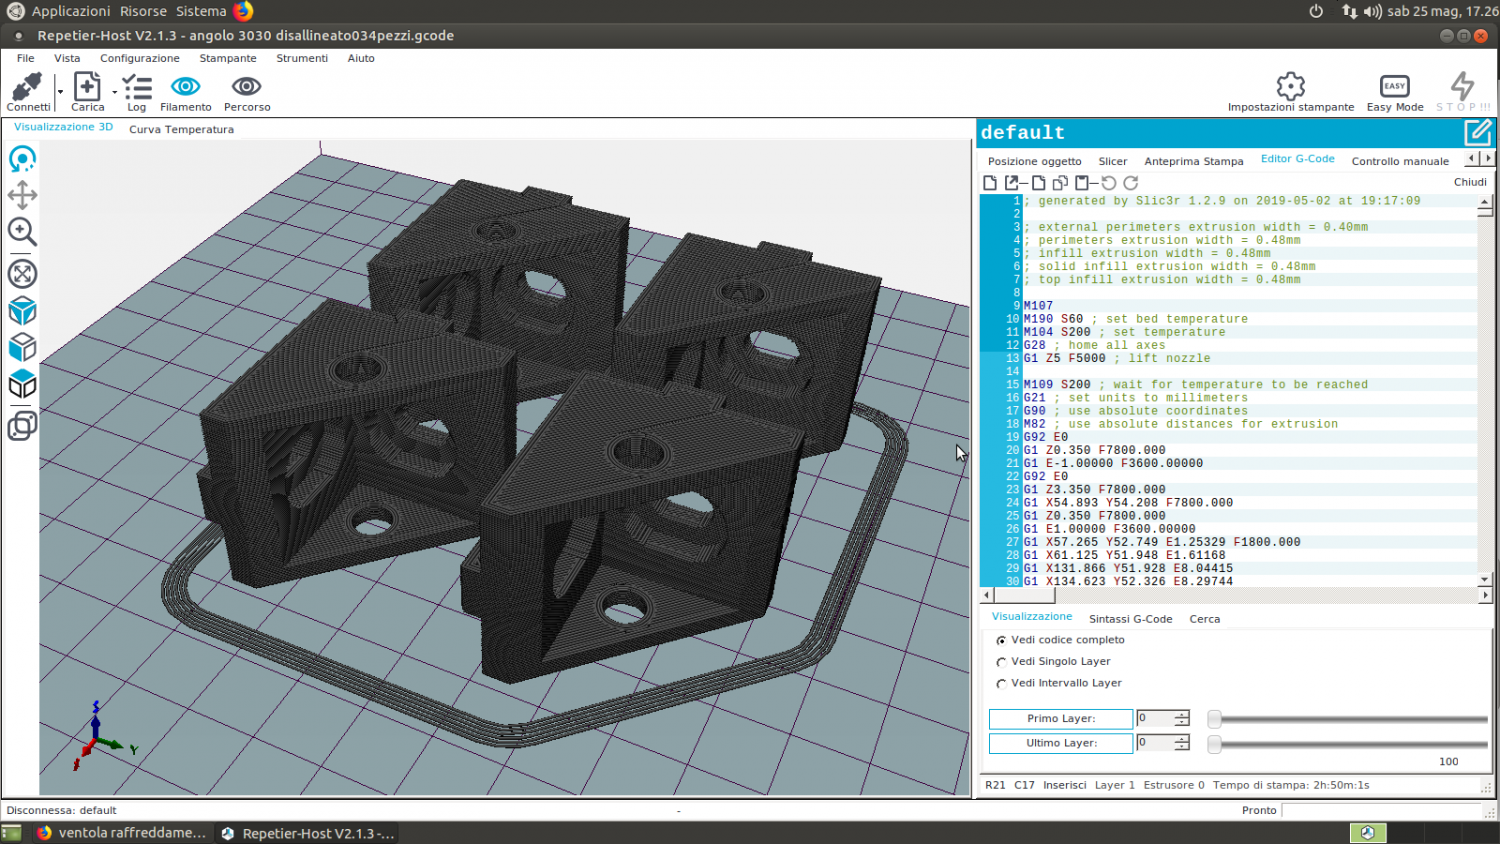Click the copy page icon in editor toolbar
The image size is (1500, 844).
tap(1039, 183)
